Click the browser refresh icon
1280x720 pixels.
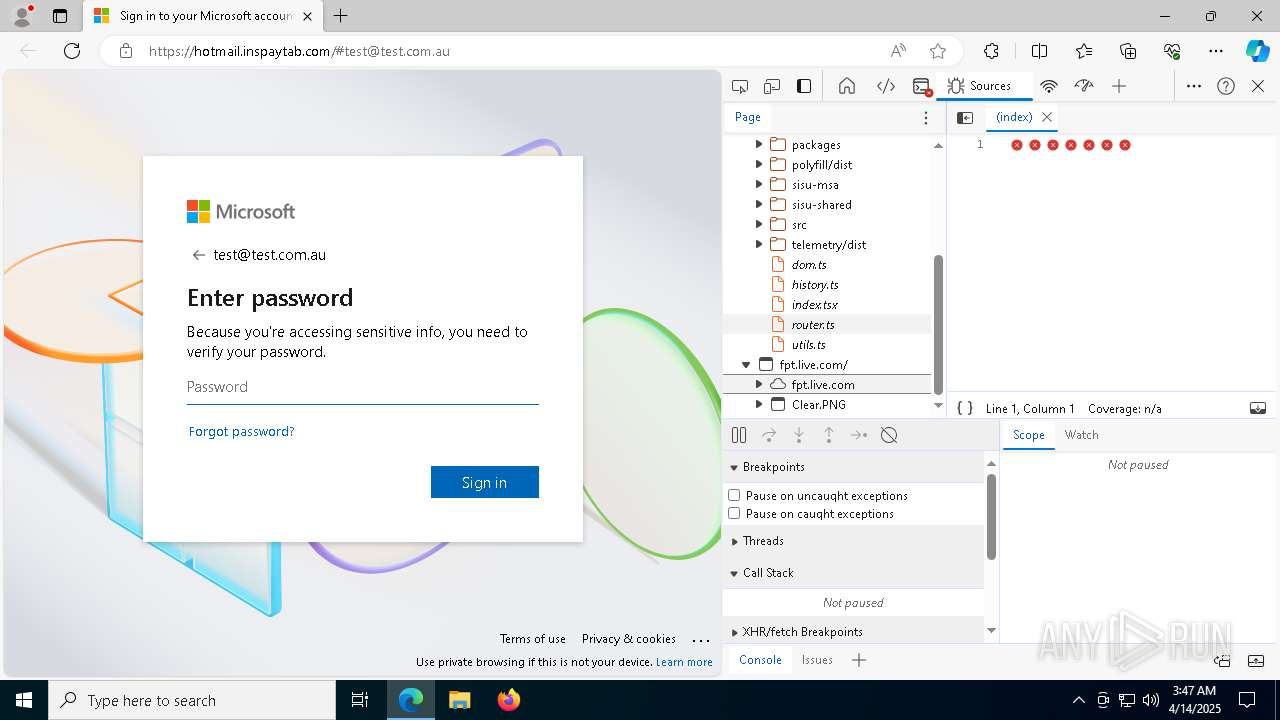coord(72,51)
